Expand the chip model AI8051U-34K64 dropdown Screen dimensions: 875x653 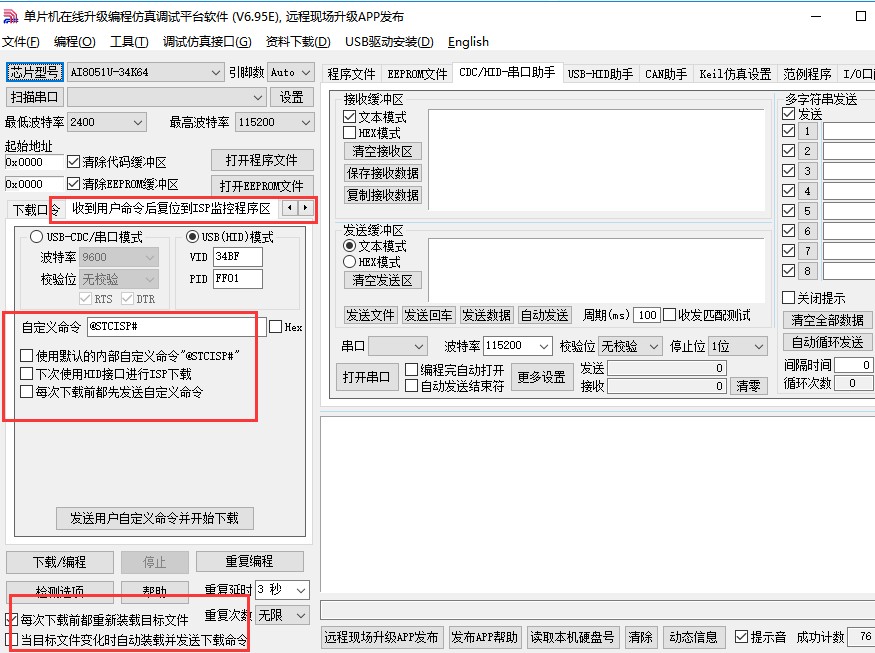tap(216, 73)
